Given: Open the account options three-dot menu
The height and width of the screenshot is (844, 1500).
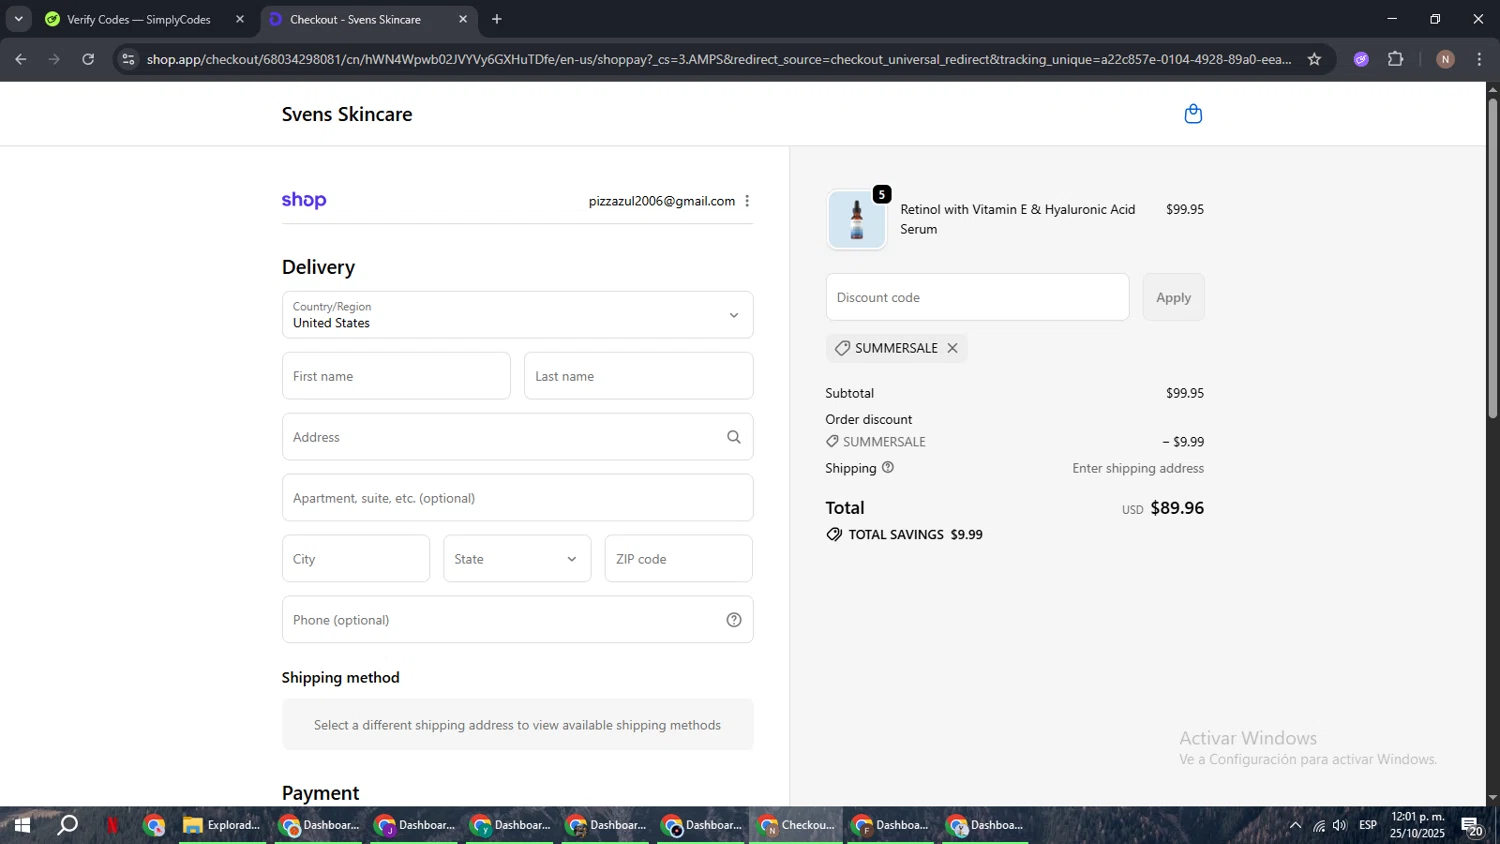Looking at the screenshot, I should click(747, 201).
